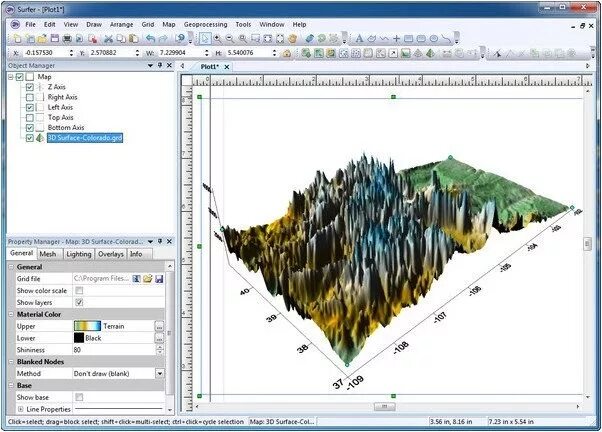Select the Ellipse drawing tool
602x432 pixels.
click(x=433, y=38)
